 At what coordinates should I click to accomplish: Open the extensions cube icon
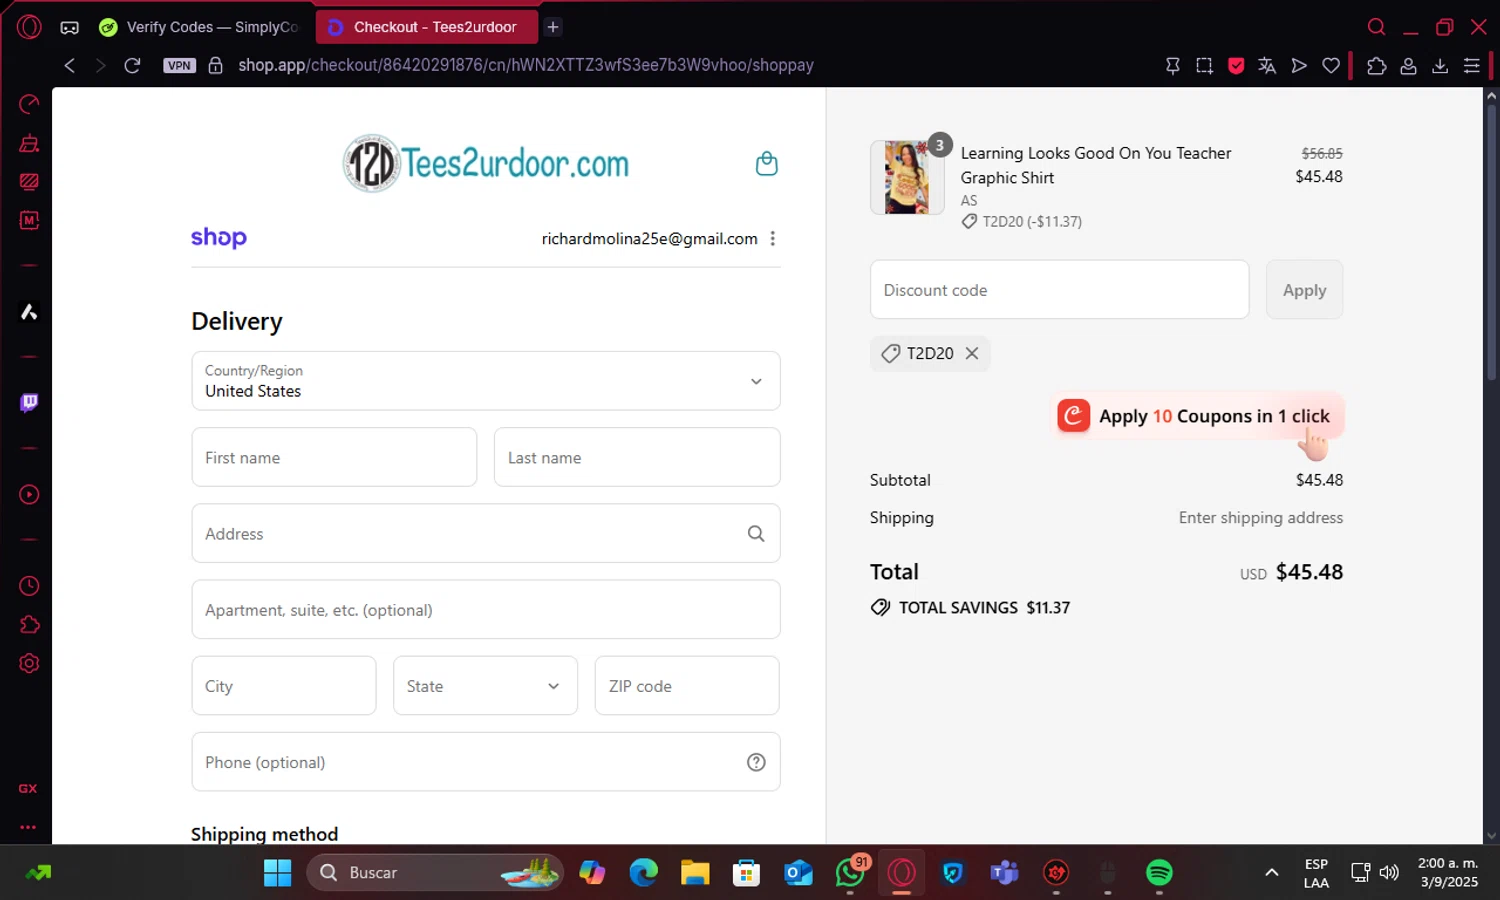pyautogui.click(x=1377, y=65)
